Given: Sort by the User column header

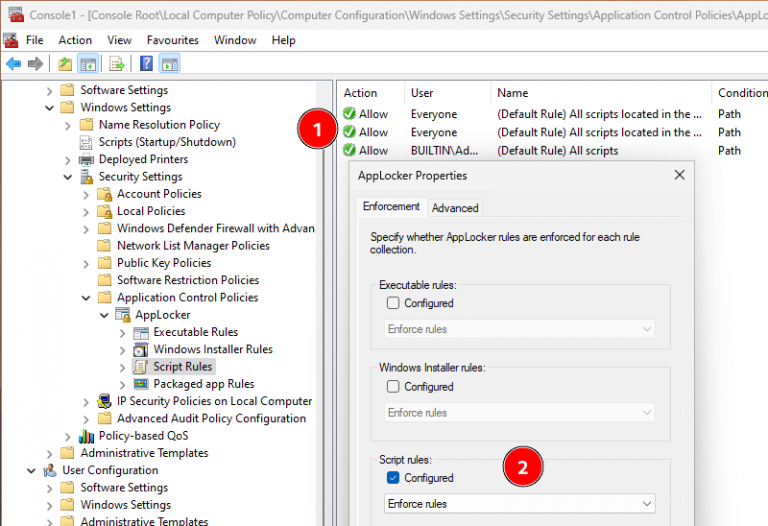Looking at the screenshot, I should tap(448, 93).
